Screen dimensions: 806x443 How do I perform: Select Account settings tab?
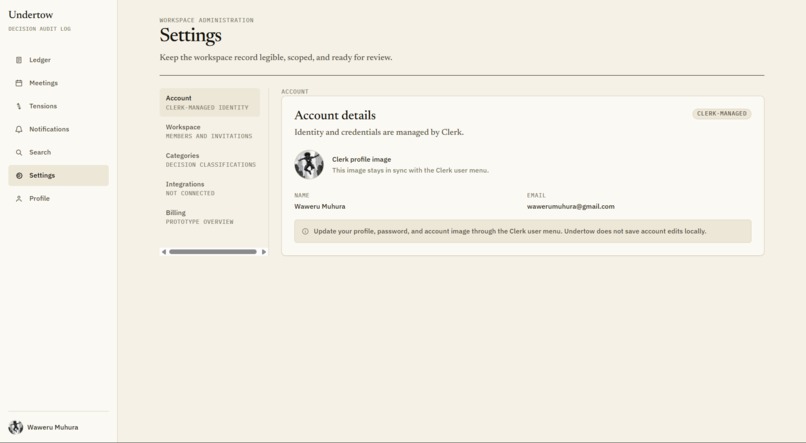210,102
